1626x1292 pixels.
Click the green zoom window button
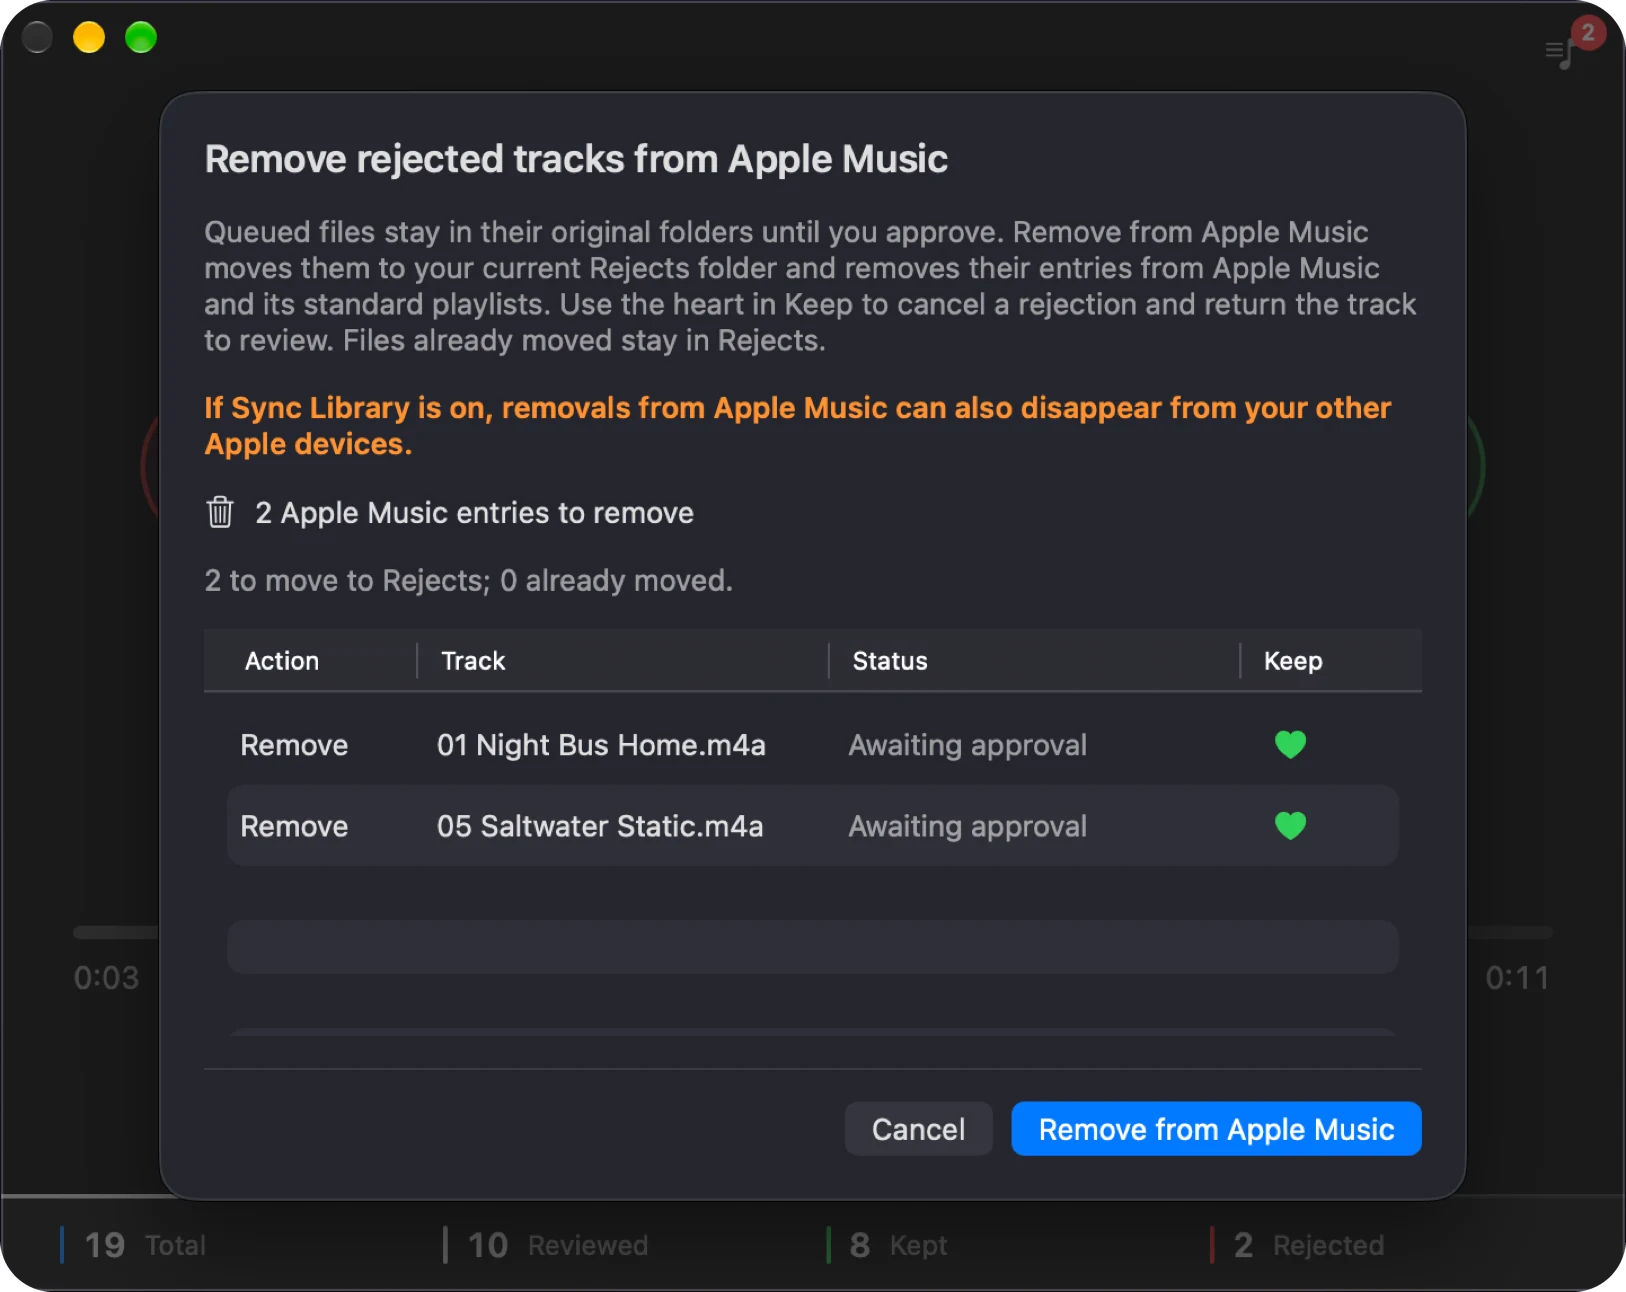pyautogui.click(x=141, y=37)
